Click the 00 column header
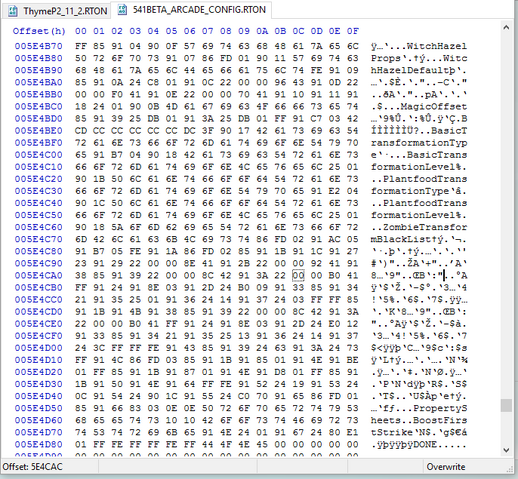This screenshot has height=479, width=518. coord(81,31)
